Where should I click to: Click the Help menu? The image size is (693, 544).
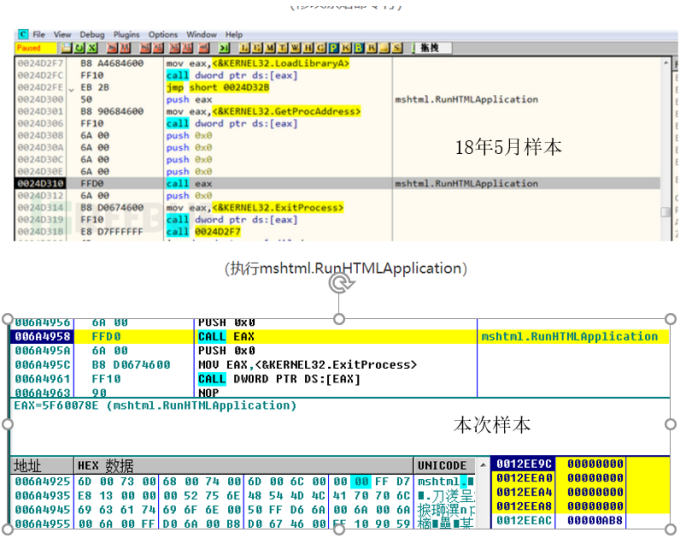(234, 34)
